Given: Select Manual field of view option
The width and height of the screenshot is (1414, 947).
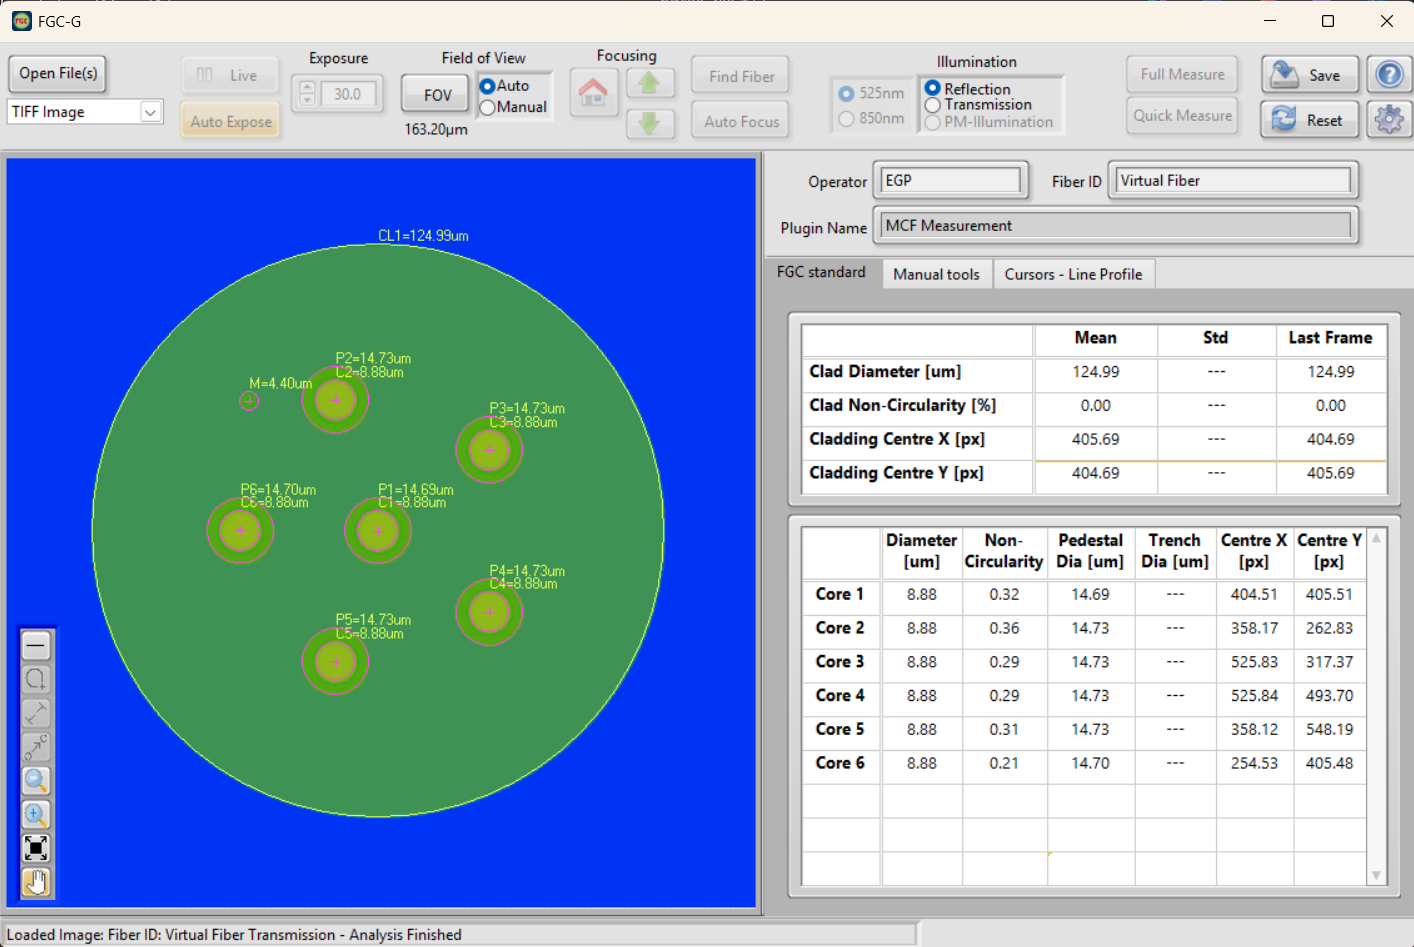Looking at the screenshot, I should (x=488, y=108).
